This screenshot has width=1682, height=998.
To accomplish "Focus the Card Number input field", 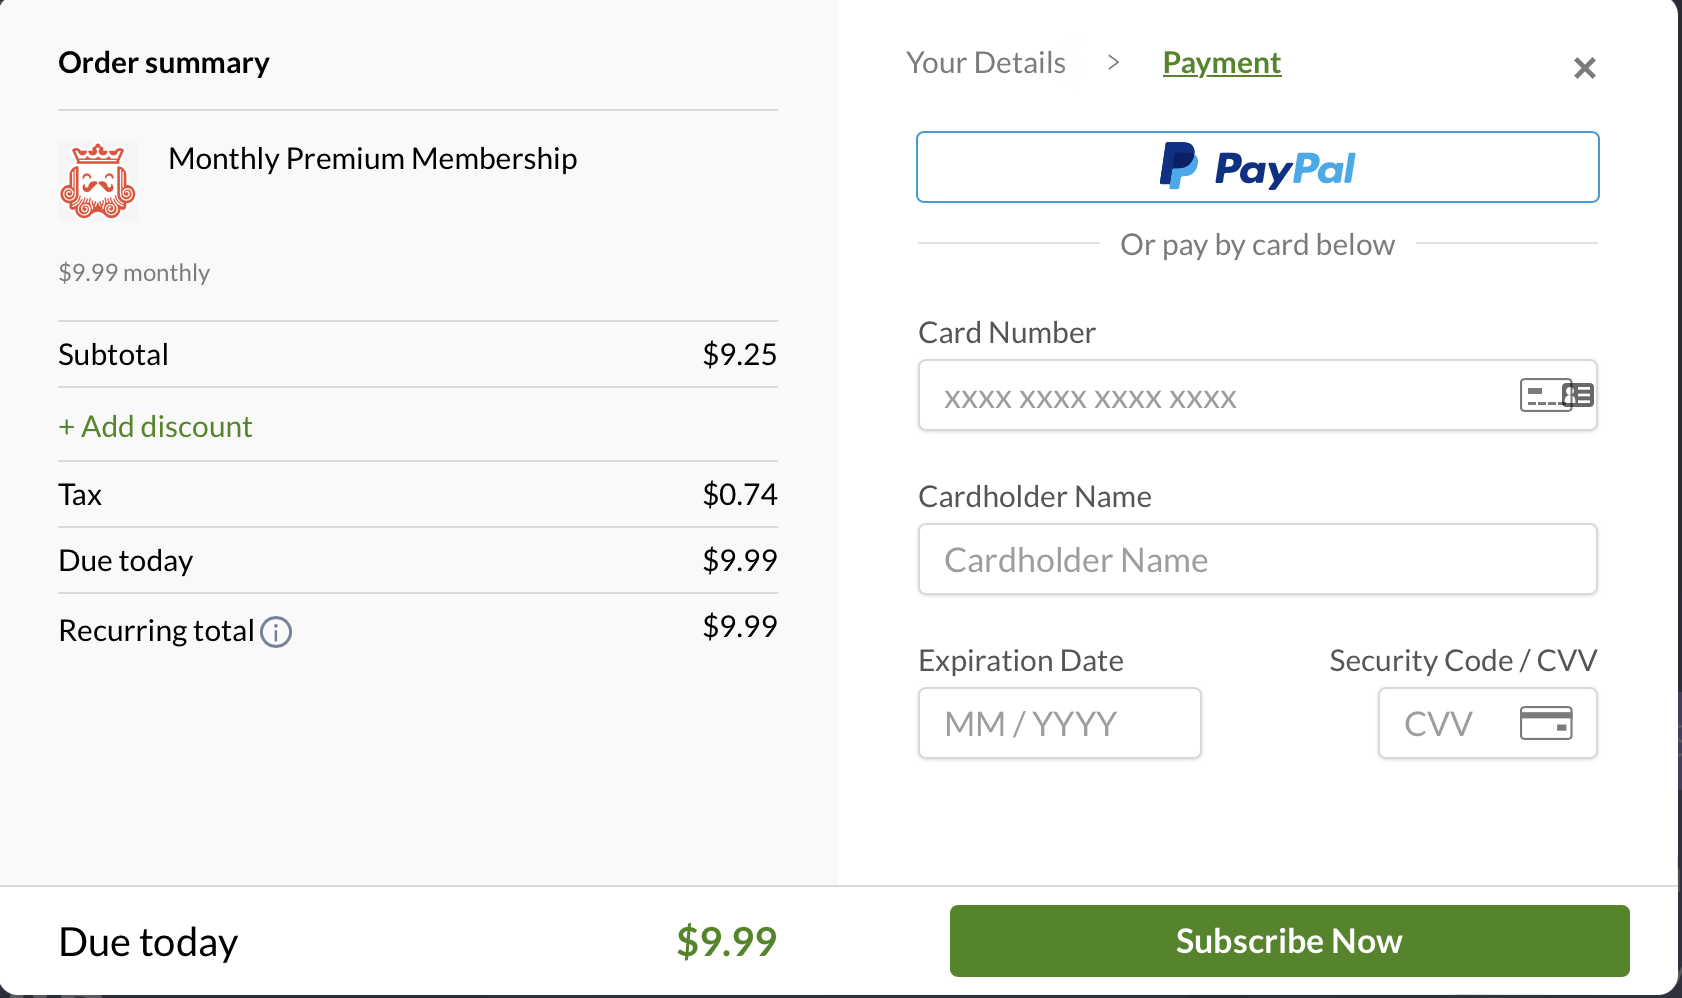I will 1258,395.
